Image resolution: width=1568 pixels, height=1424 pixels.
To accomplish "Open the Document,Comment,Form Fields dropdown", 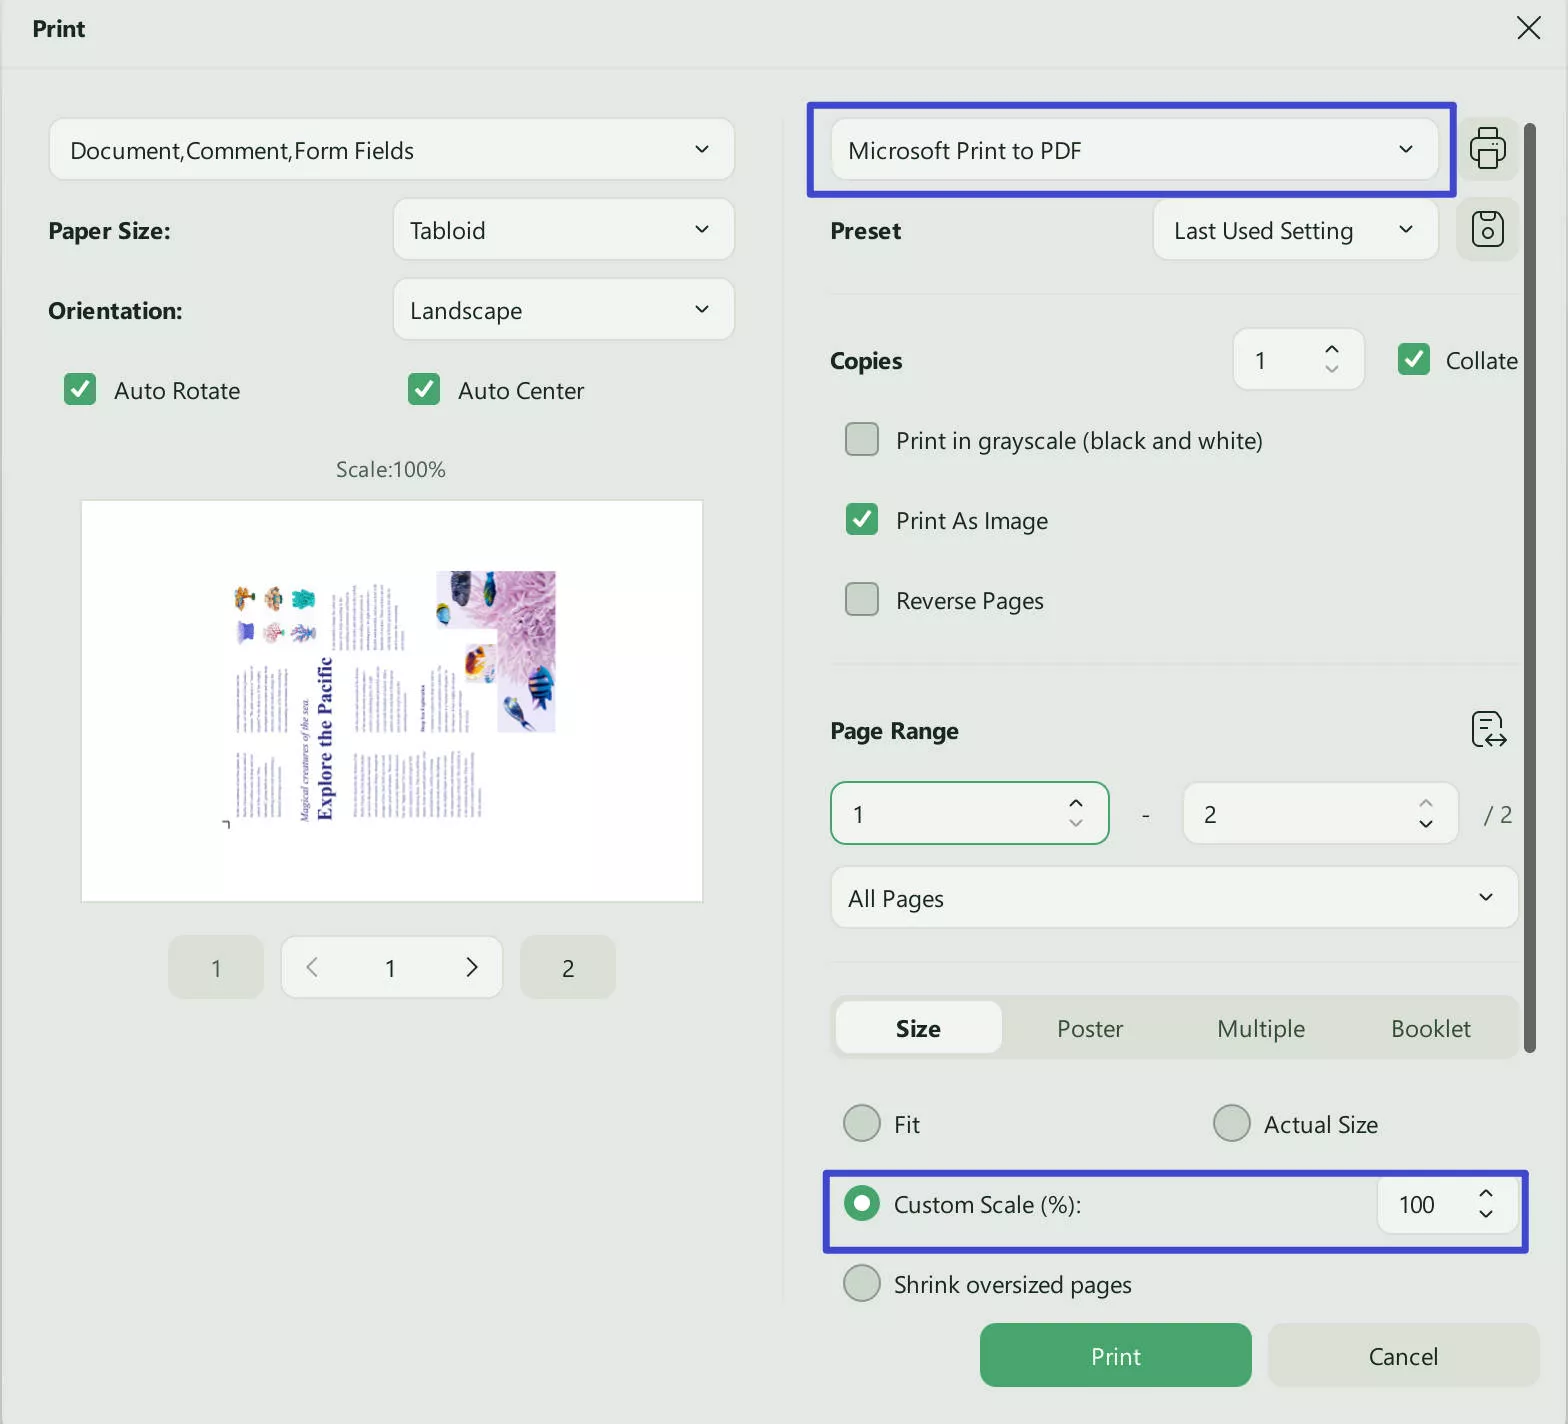I will (x=392, y=150).
